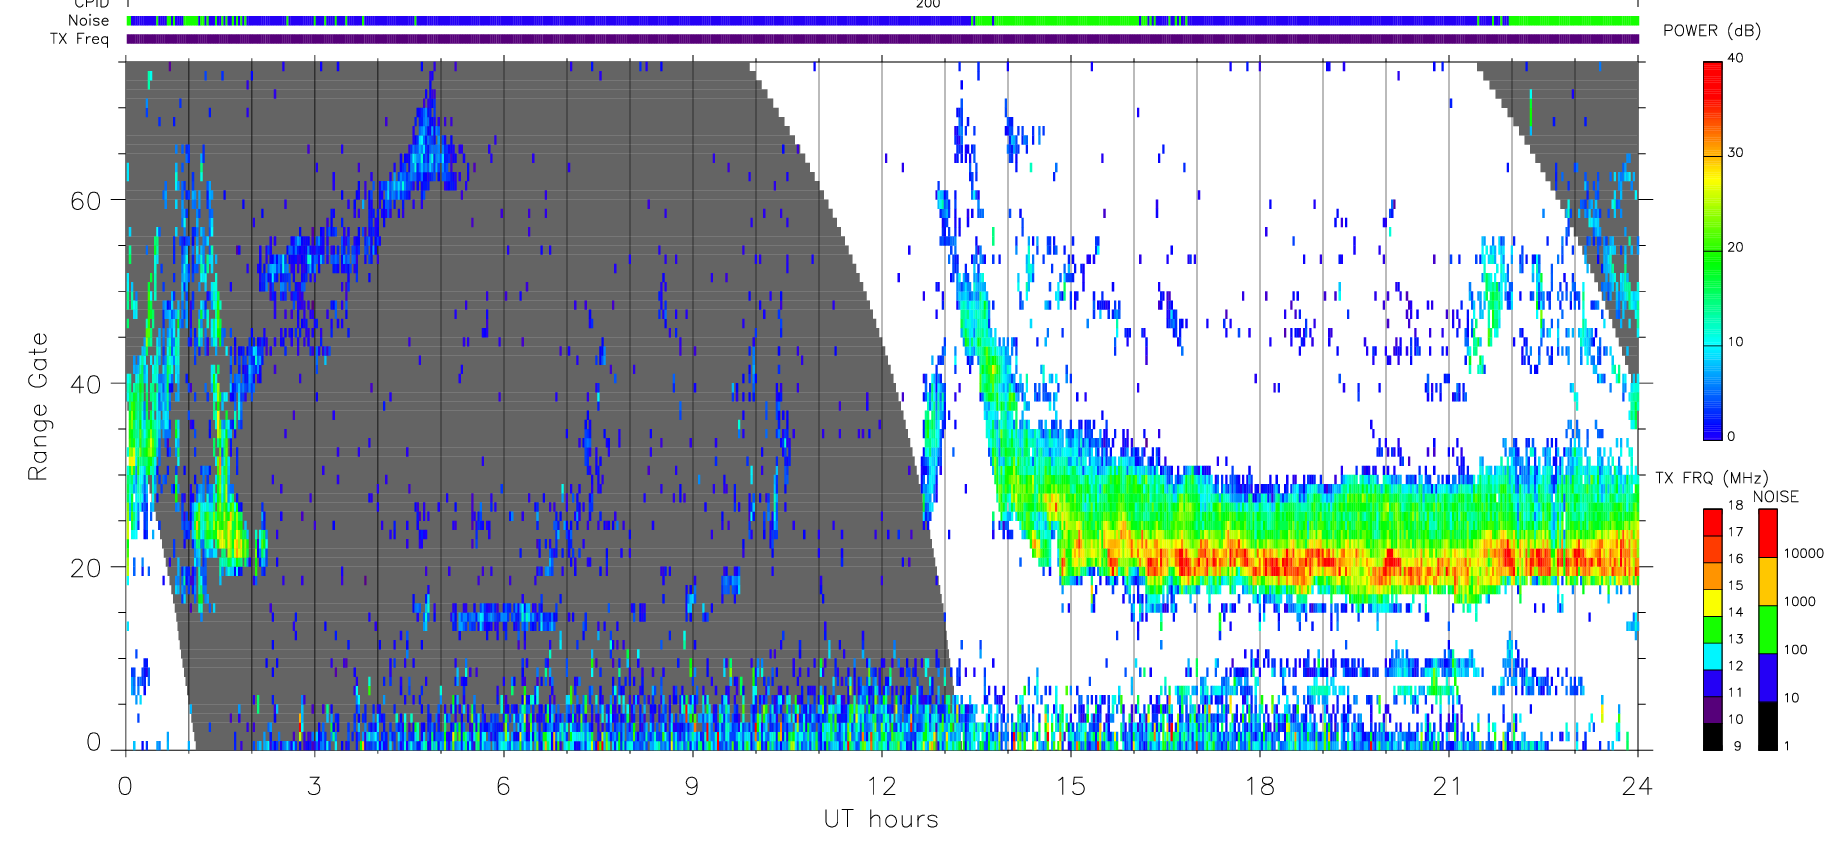Viewport: 1843px width, 850px height.
Task: Select the 14 label on the TX FRQ scale
Action: (1735, 612)
